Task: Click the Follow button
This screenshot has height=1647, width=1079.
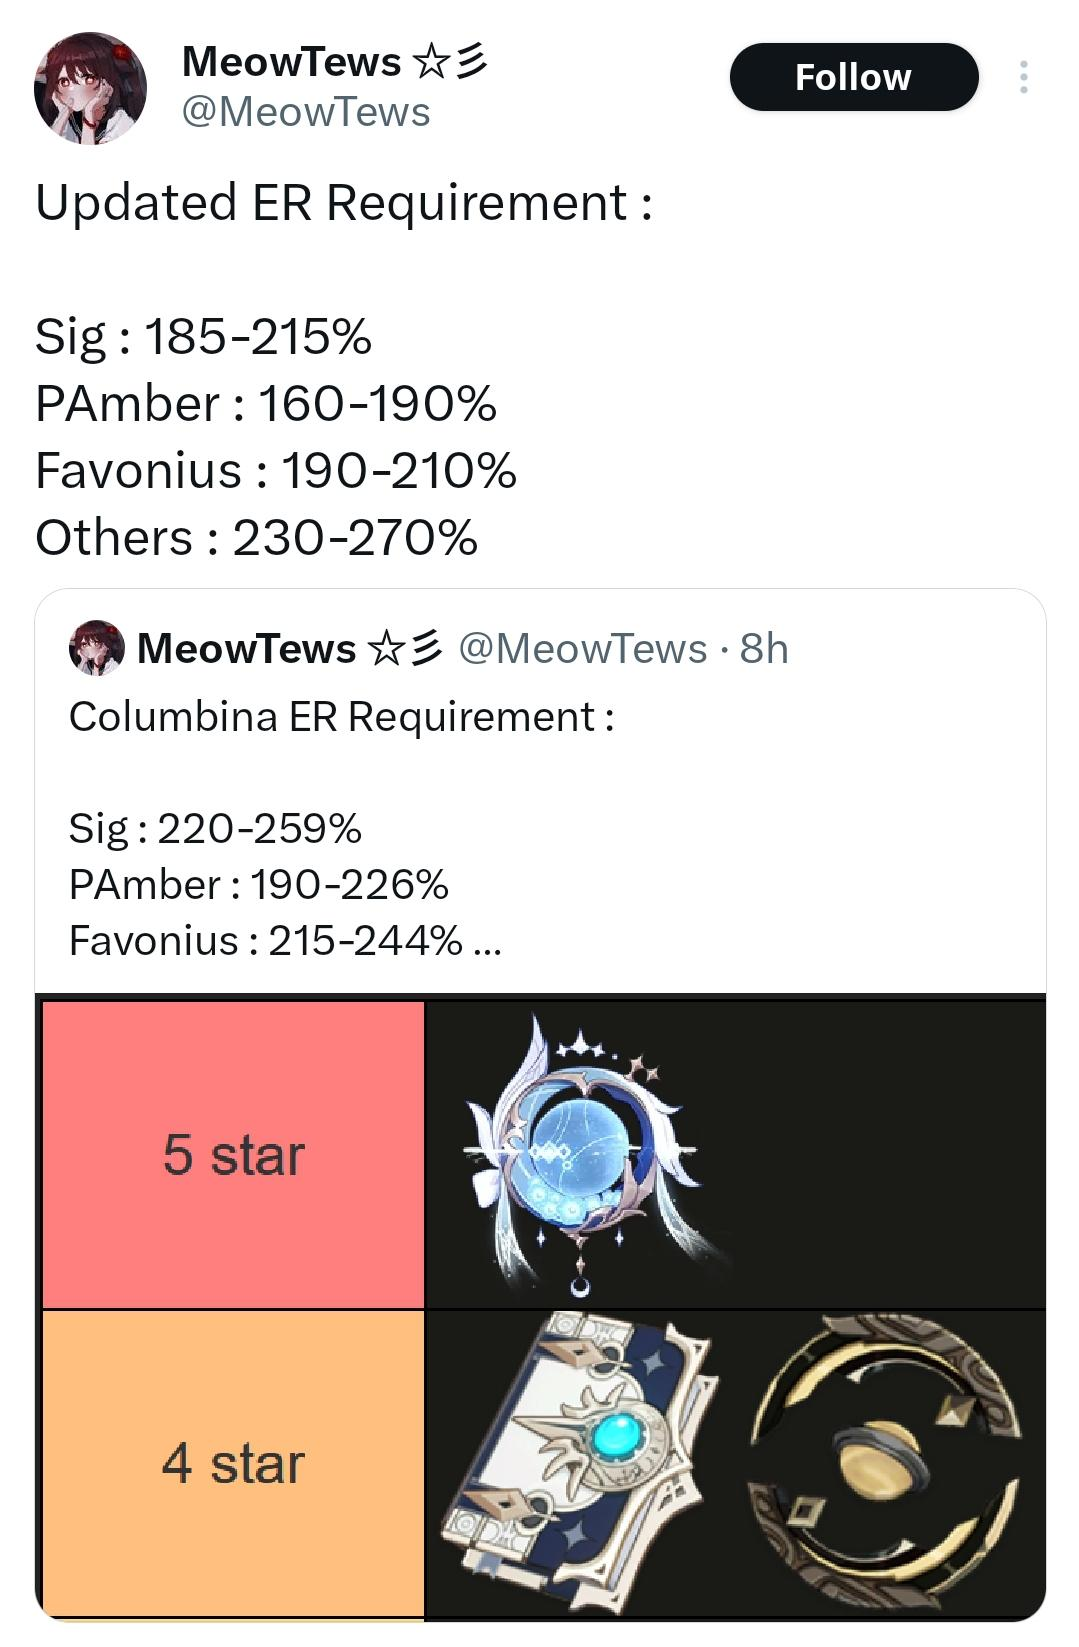Action: (853, 77)
